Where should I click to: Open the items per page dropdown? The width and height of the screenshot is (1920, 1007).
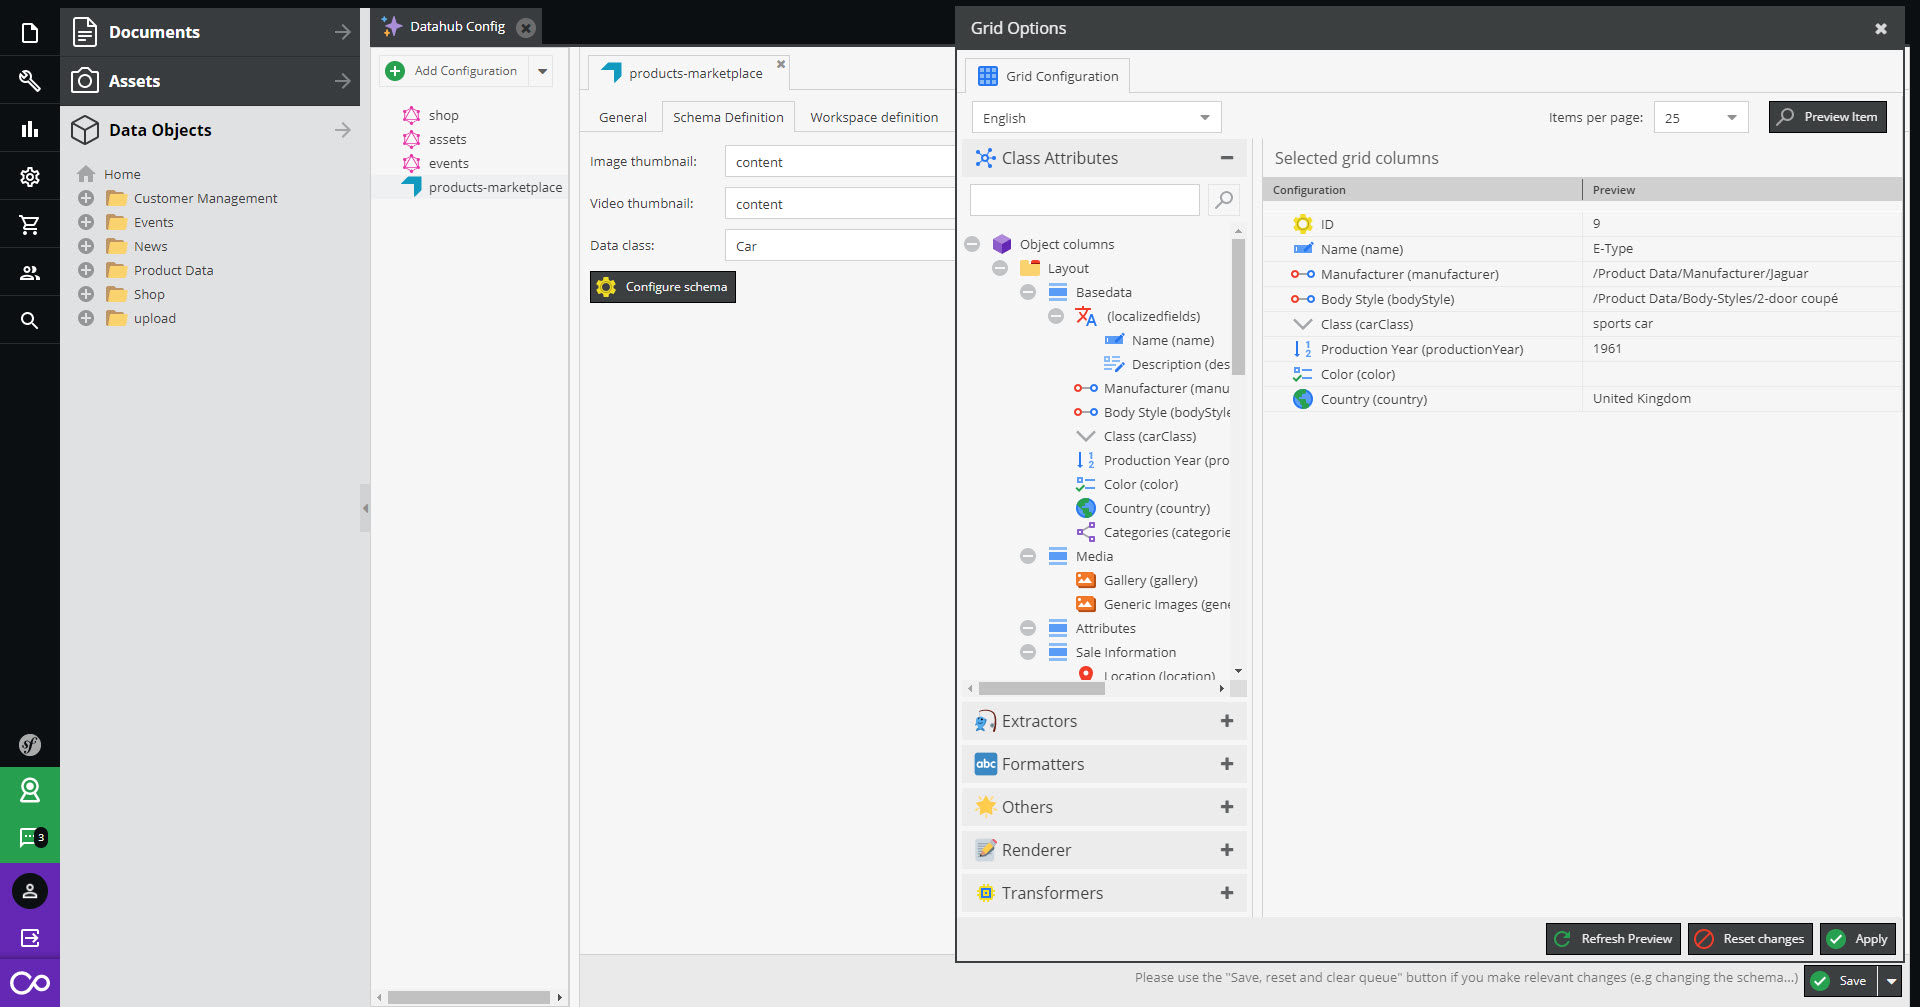(x=1700, y=118)
